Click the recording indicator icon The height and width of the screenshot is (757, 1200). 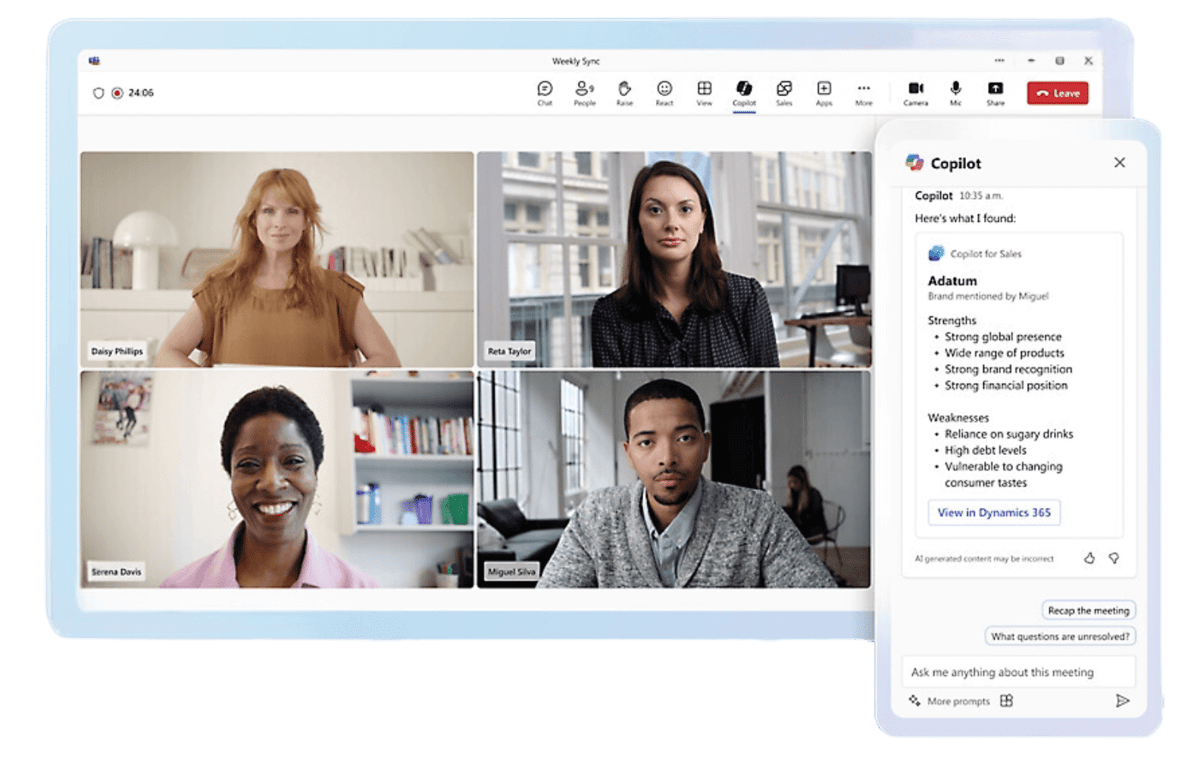coord(117,93)
